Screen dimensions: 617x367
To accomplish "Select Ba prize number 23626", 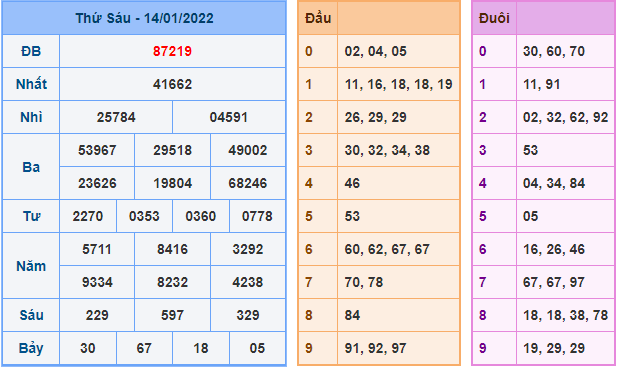I will [x=97, y=183].
